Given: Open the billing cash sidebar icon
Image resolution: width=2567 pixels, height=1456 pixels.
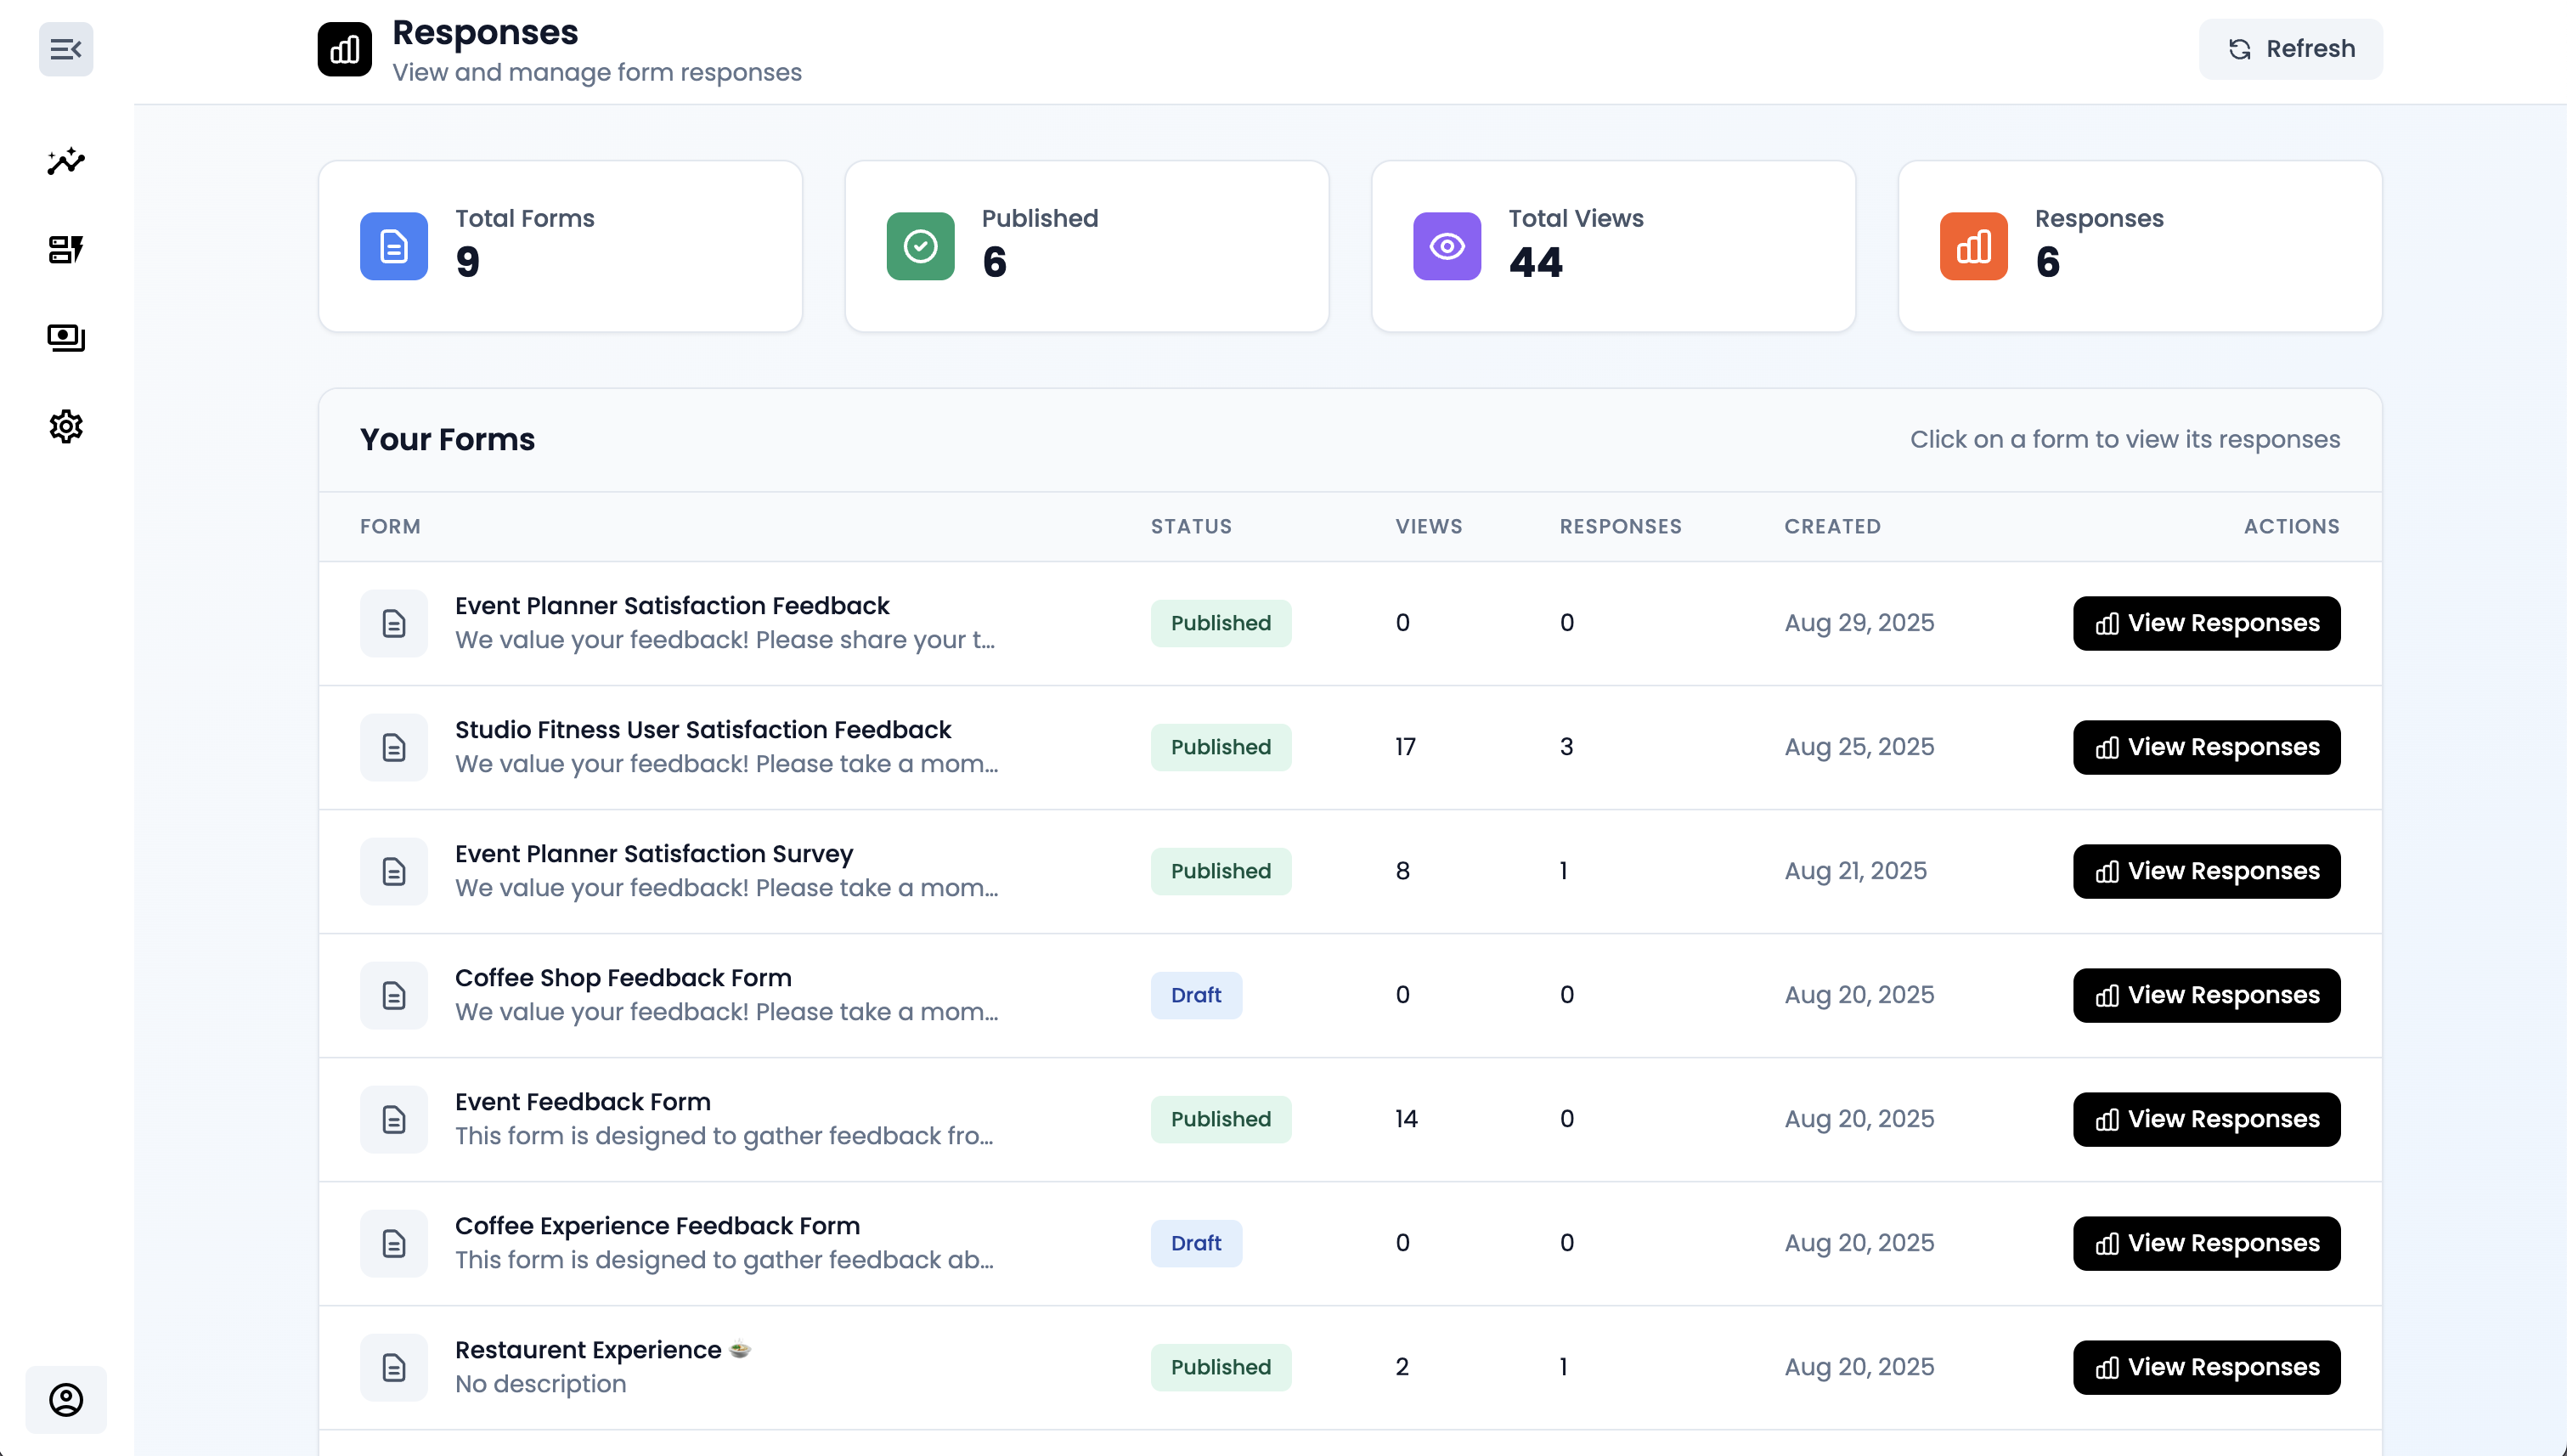Looking at the screenshot, I should 66,337.
